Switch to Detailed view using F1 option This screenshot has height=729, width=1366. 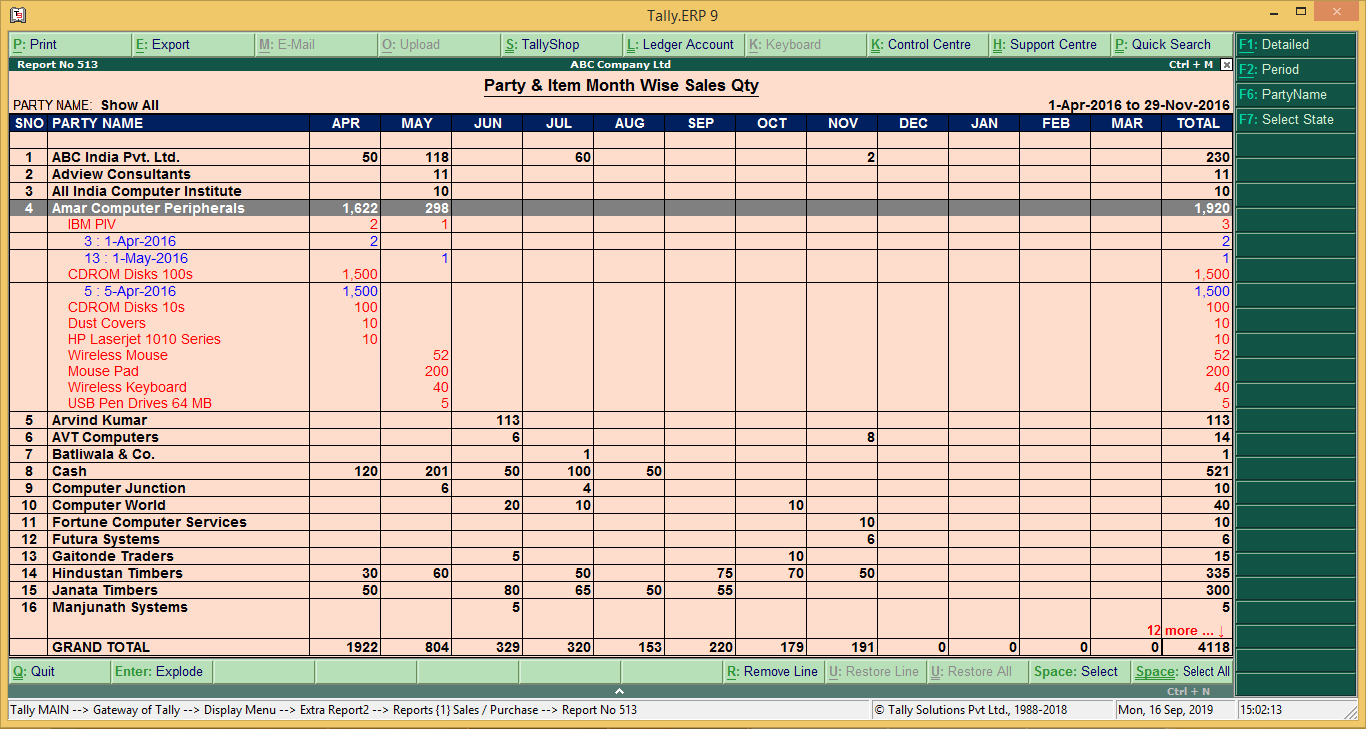[x=1295, y=44]
